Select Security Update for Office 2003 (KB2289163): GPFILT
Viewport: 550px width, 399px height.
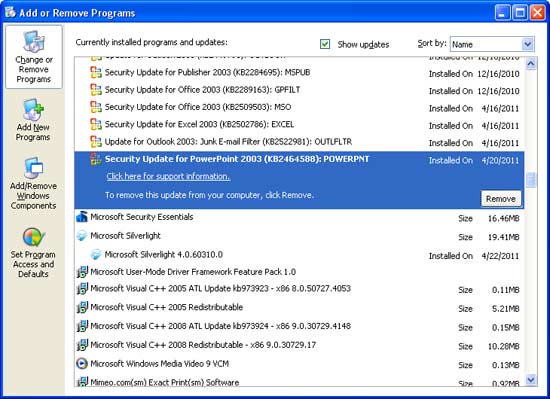[x=202, y=90]
